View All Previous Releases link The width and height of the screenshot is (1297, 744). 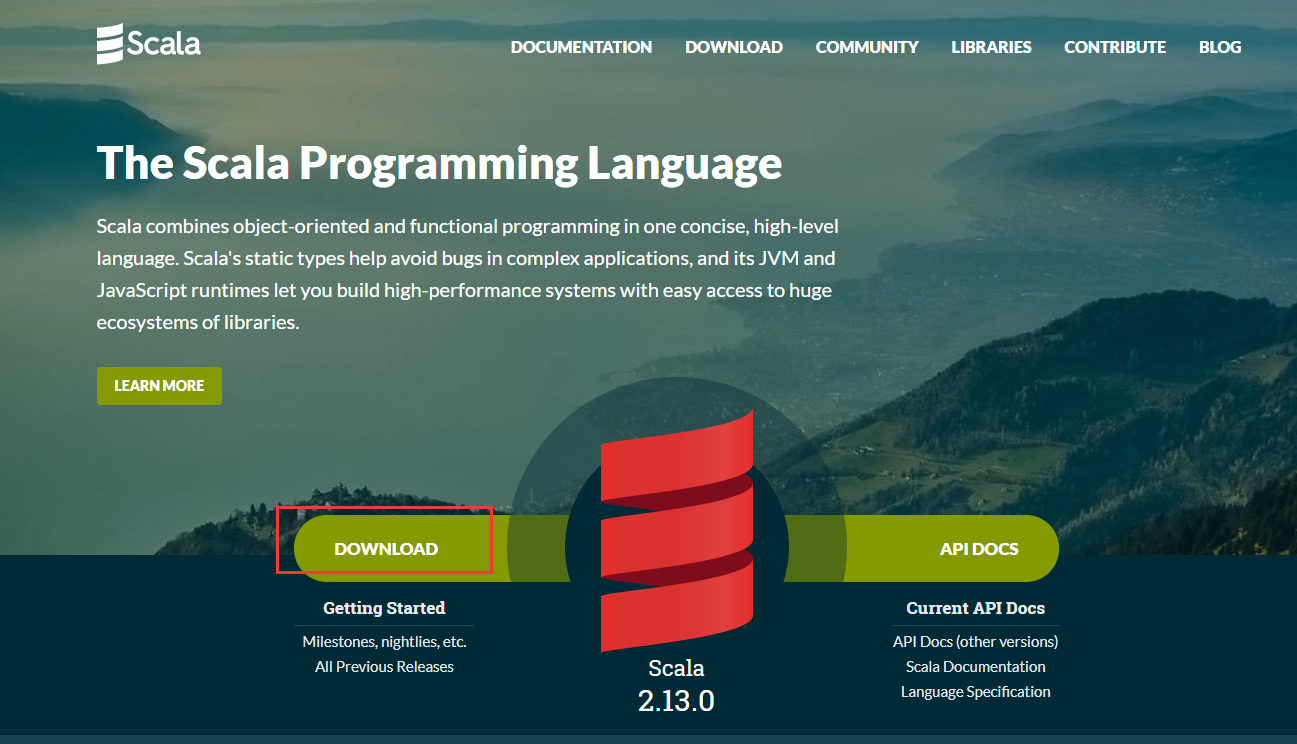pyautogui.click(x=384, y=667)
